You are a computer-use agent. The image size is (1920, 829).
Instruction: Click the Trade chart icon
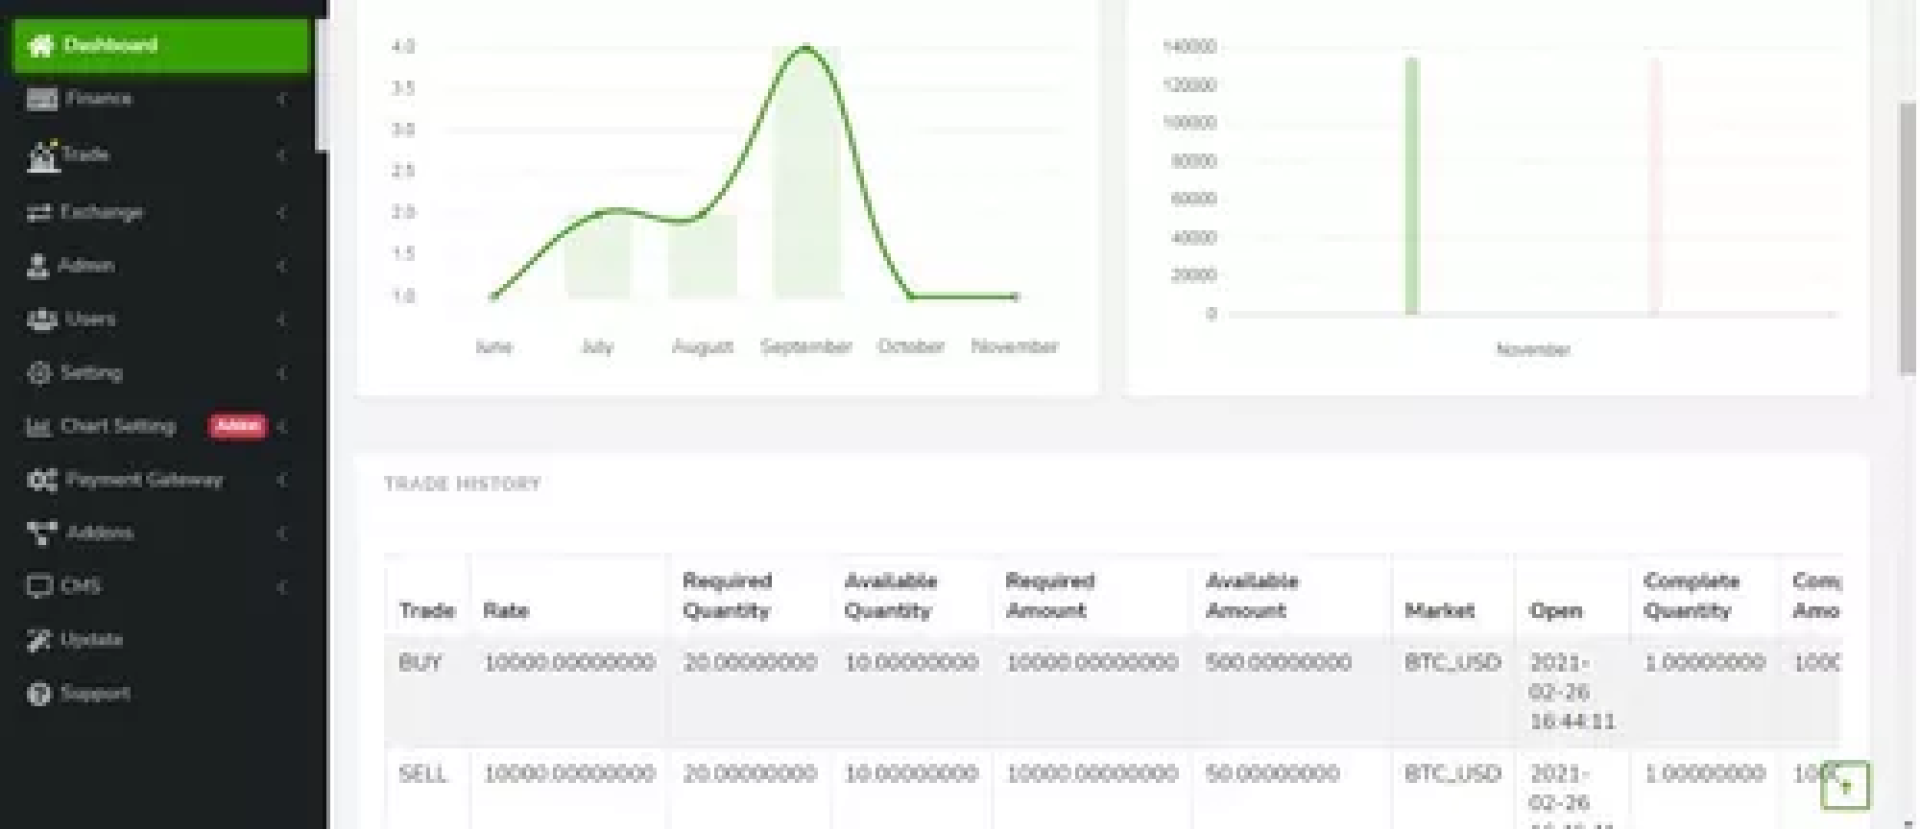tap(42, 156)
